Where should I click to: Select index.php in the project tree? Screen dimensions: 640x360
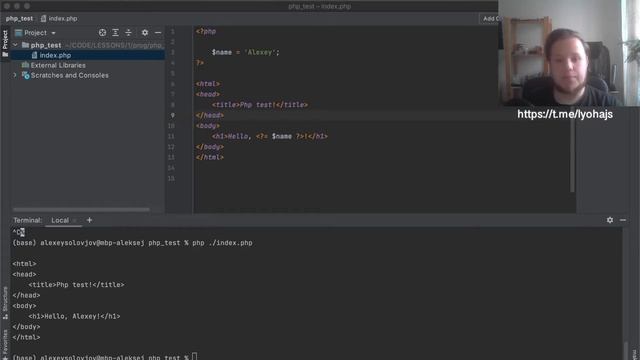coord(55,55)
